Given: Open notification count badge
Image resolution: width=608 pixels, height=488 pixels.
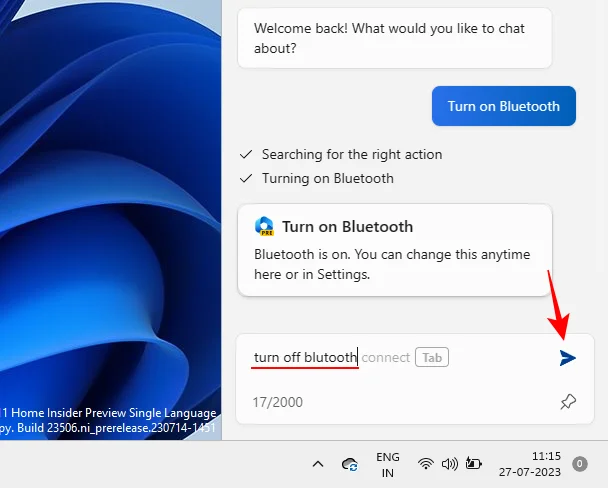Looking at the screenshot, I should pos(580,464).
